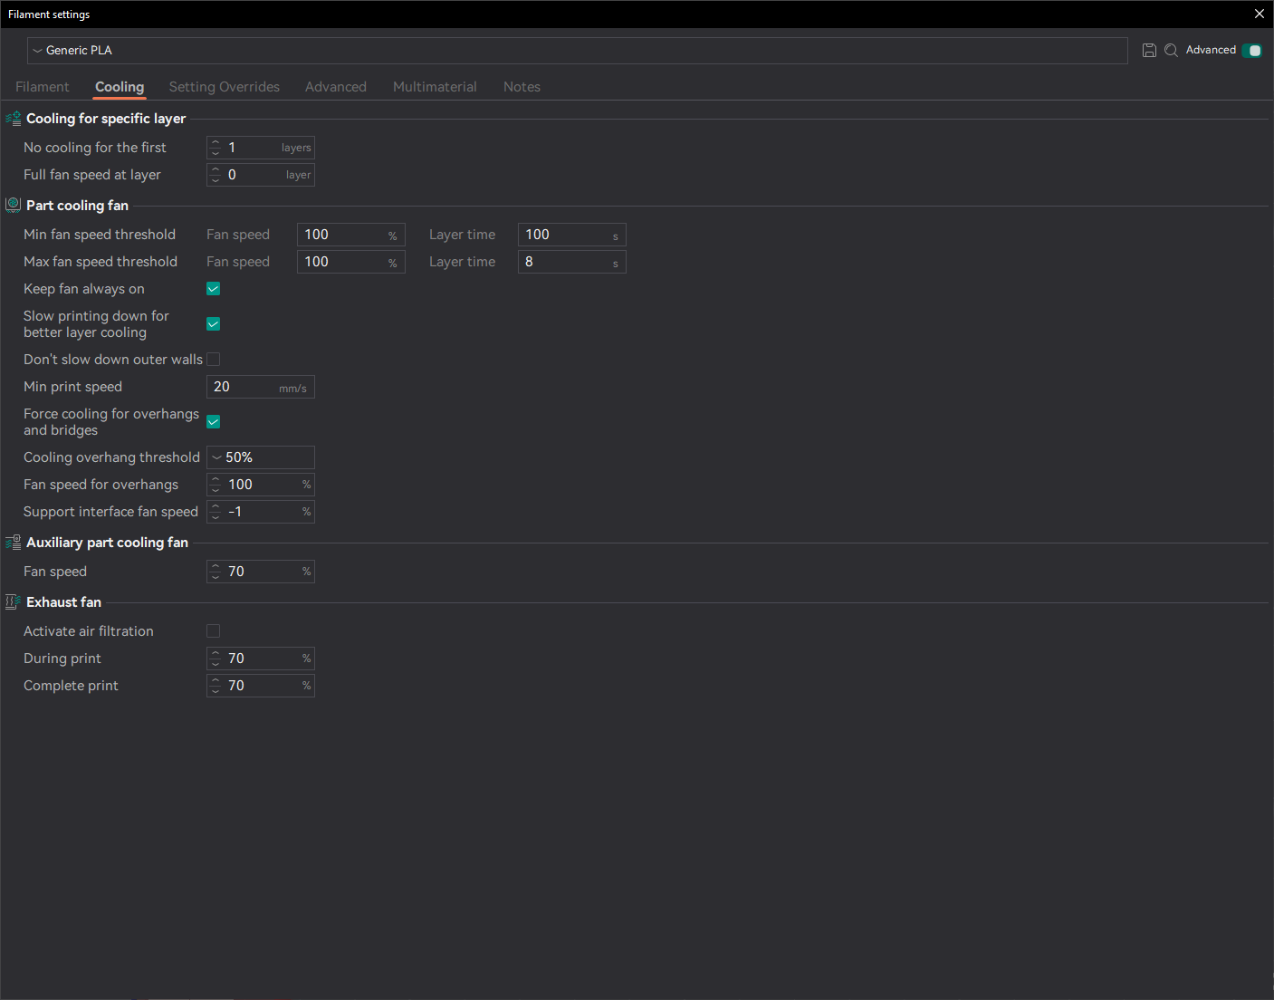Click the Exhaust fan section icon
The width and height of the screenshot is (1274, 1000).
click(x=13, y=602)
